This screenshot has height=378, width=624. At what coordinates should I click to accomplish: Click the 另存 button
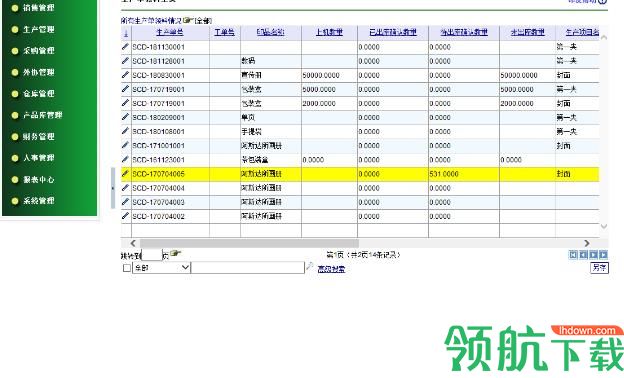click(x=599, y=268)
